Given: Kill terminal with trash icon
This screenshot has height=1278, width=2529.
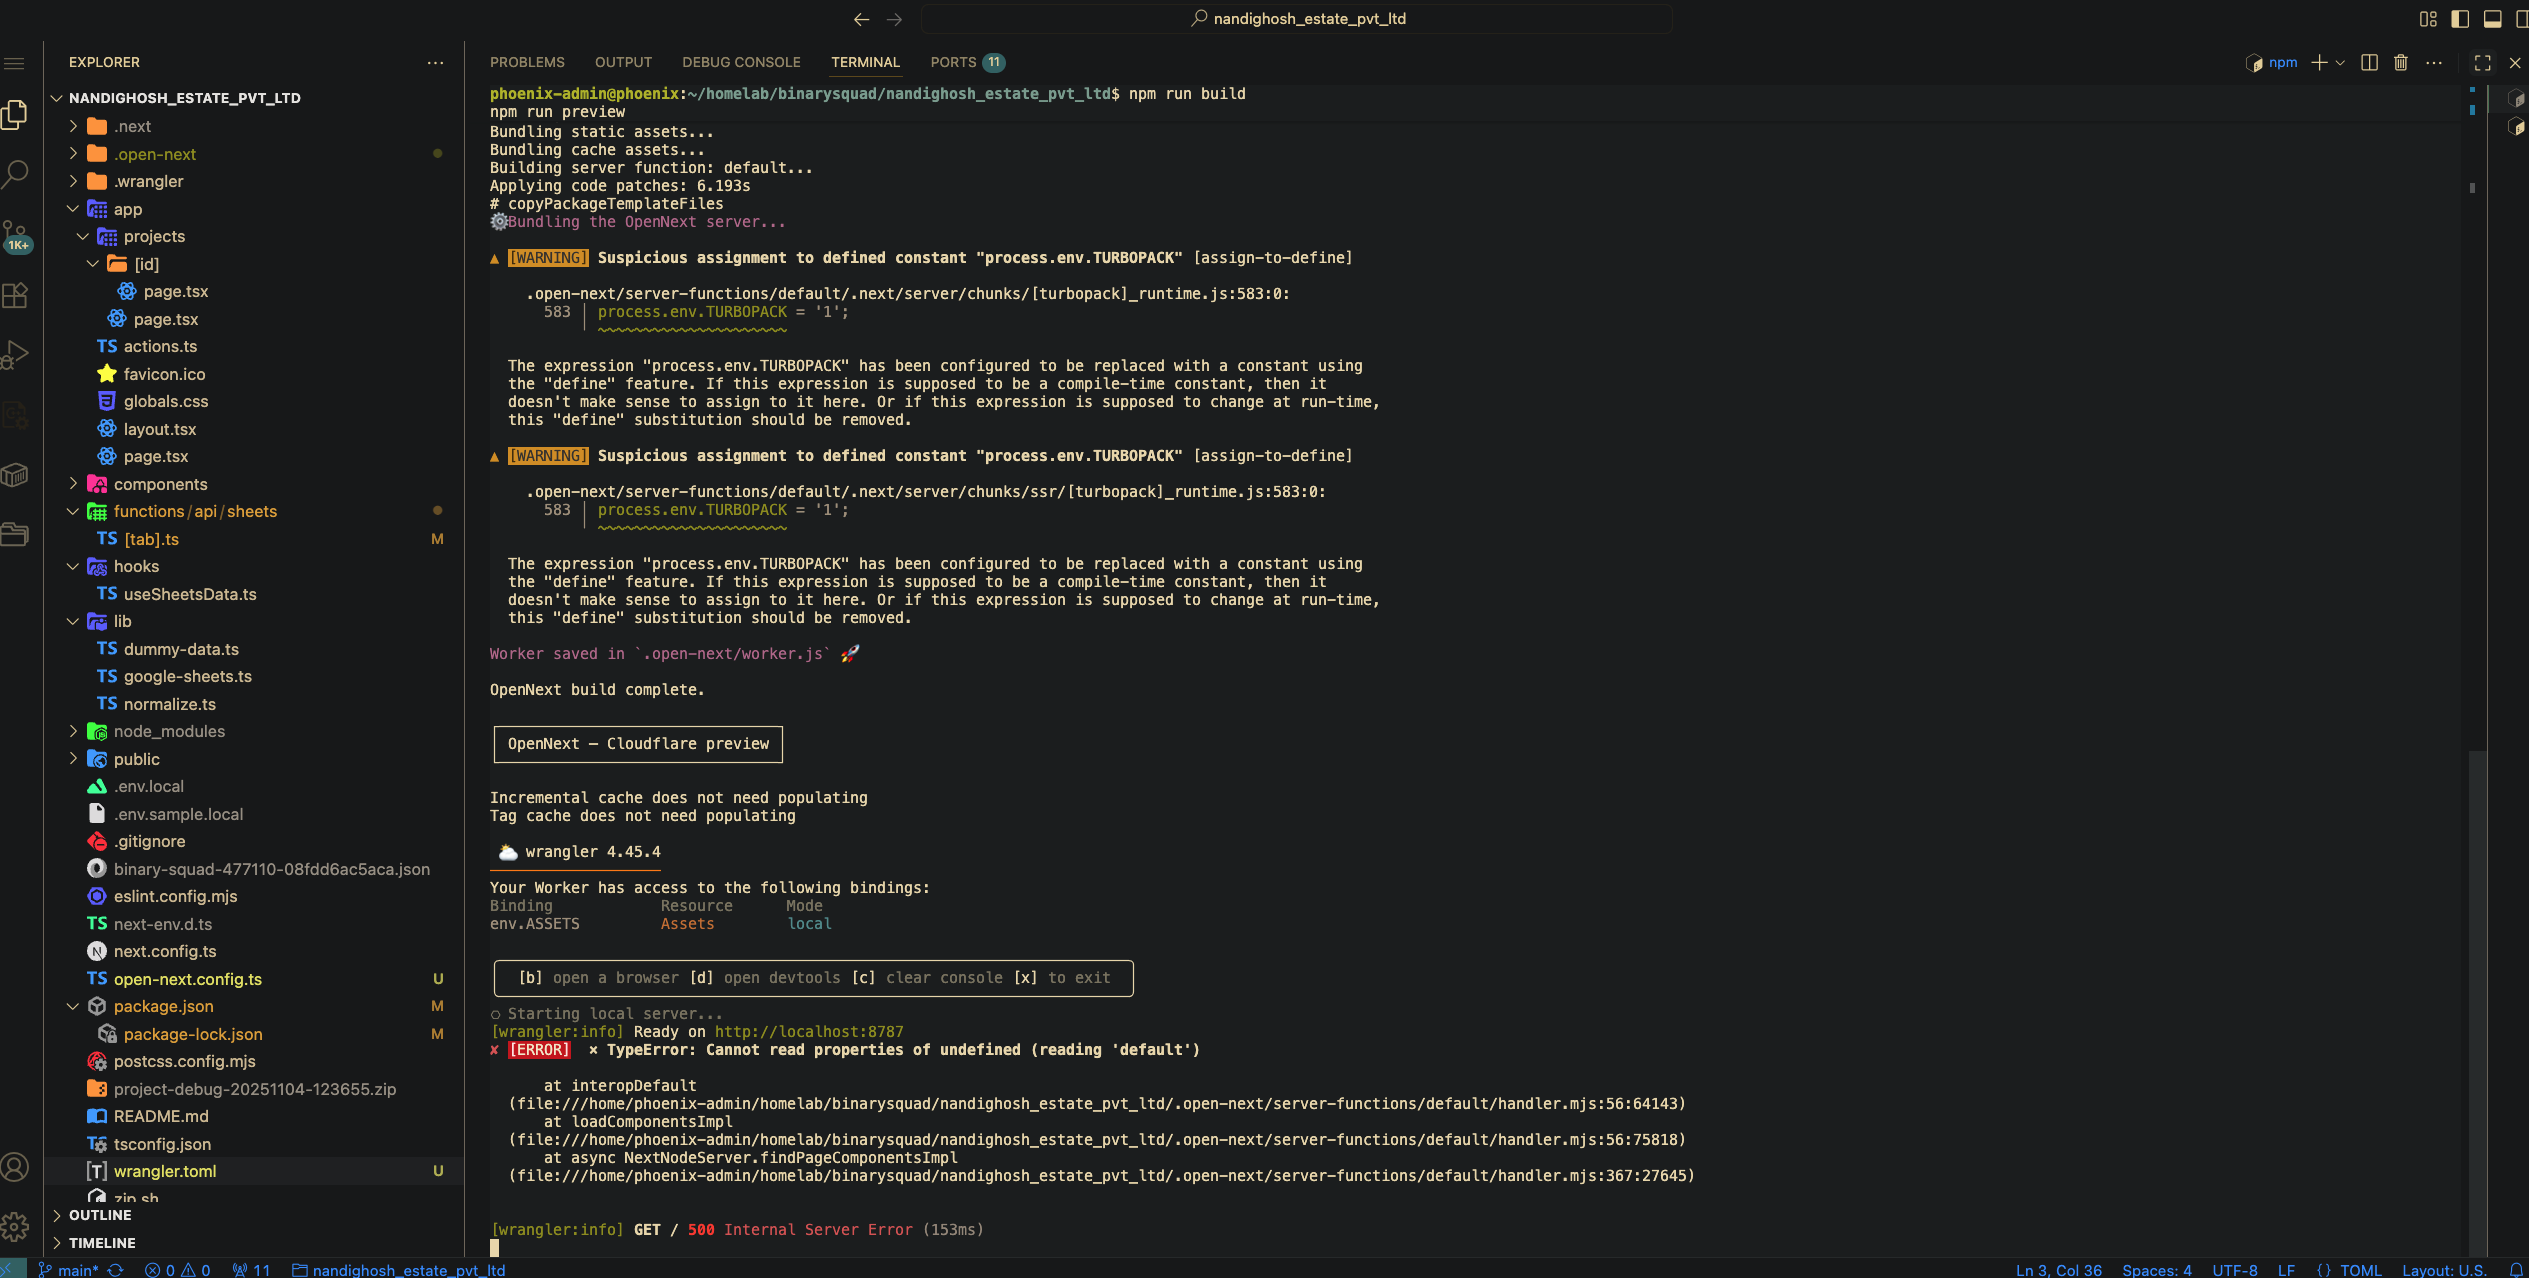Looking at the screenshot, I should (2401, 63).
